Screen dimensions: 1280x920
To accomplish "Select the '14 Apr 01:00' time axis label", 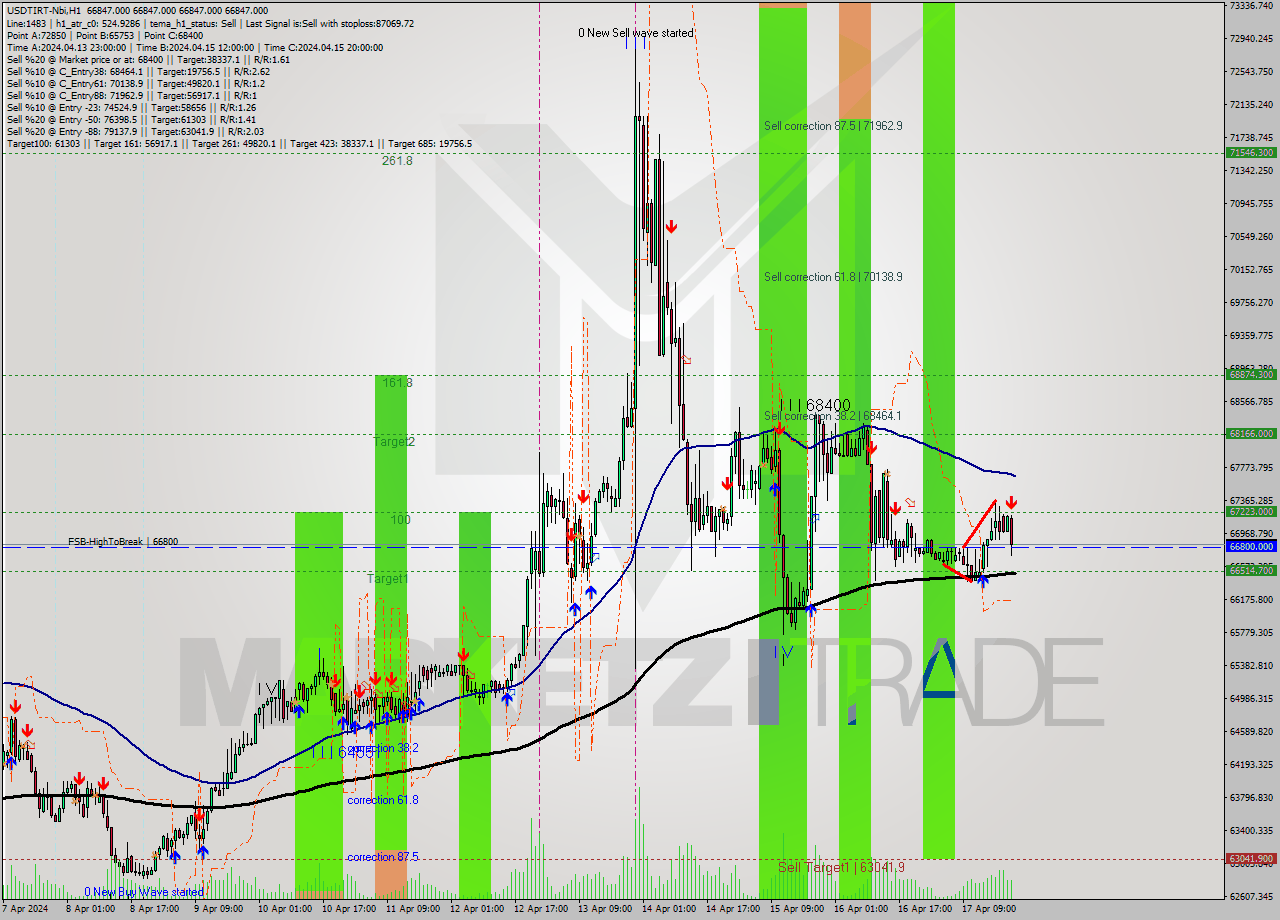I will tap(668, 909).
